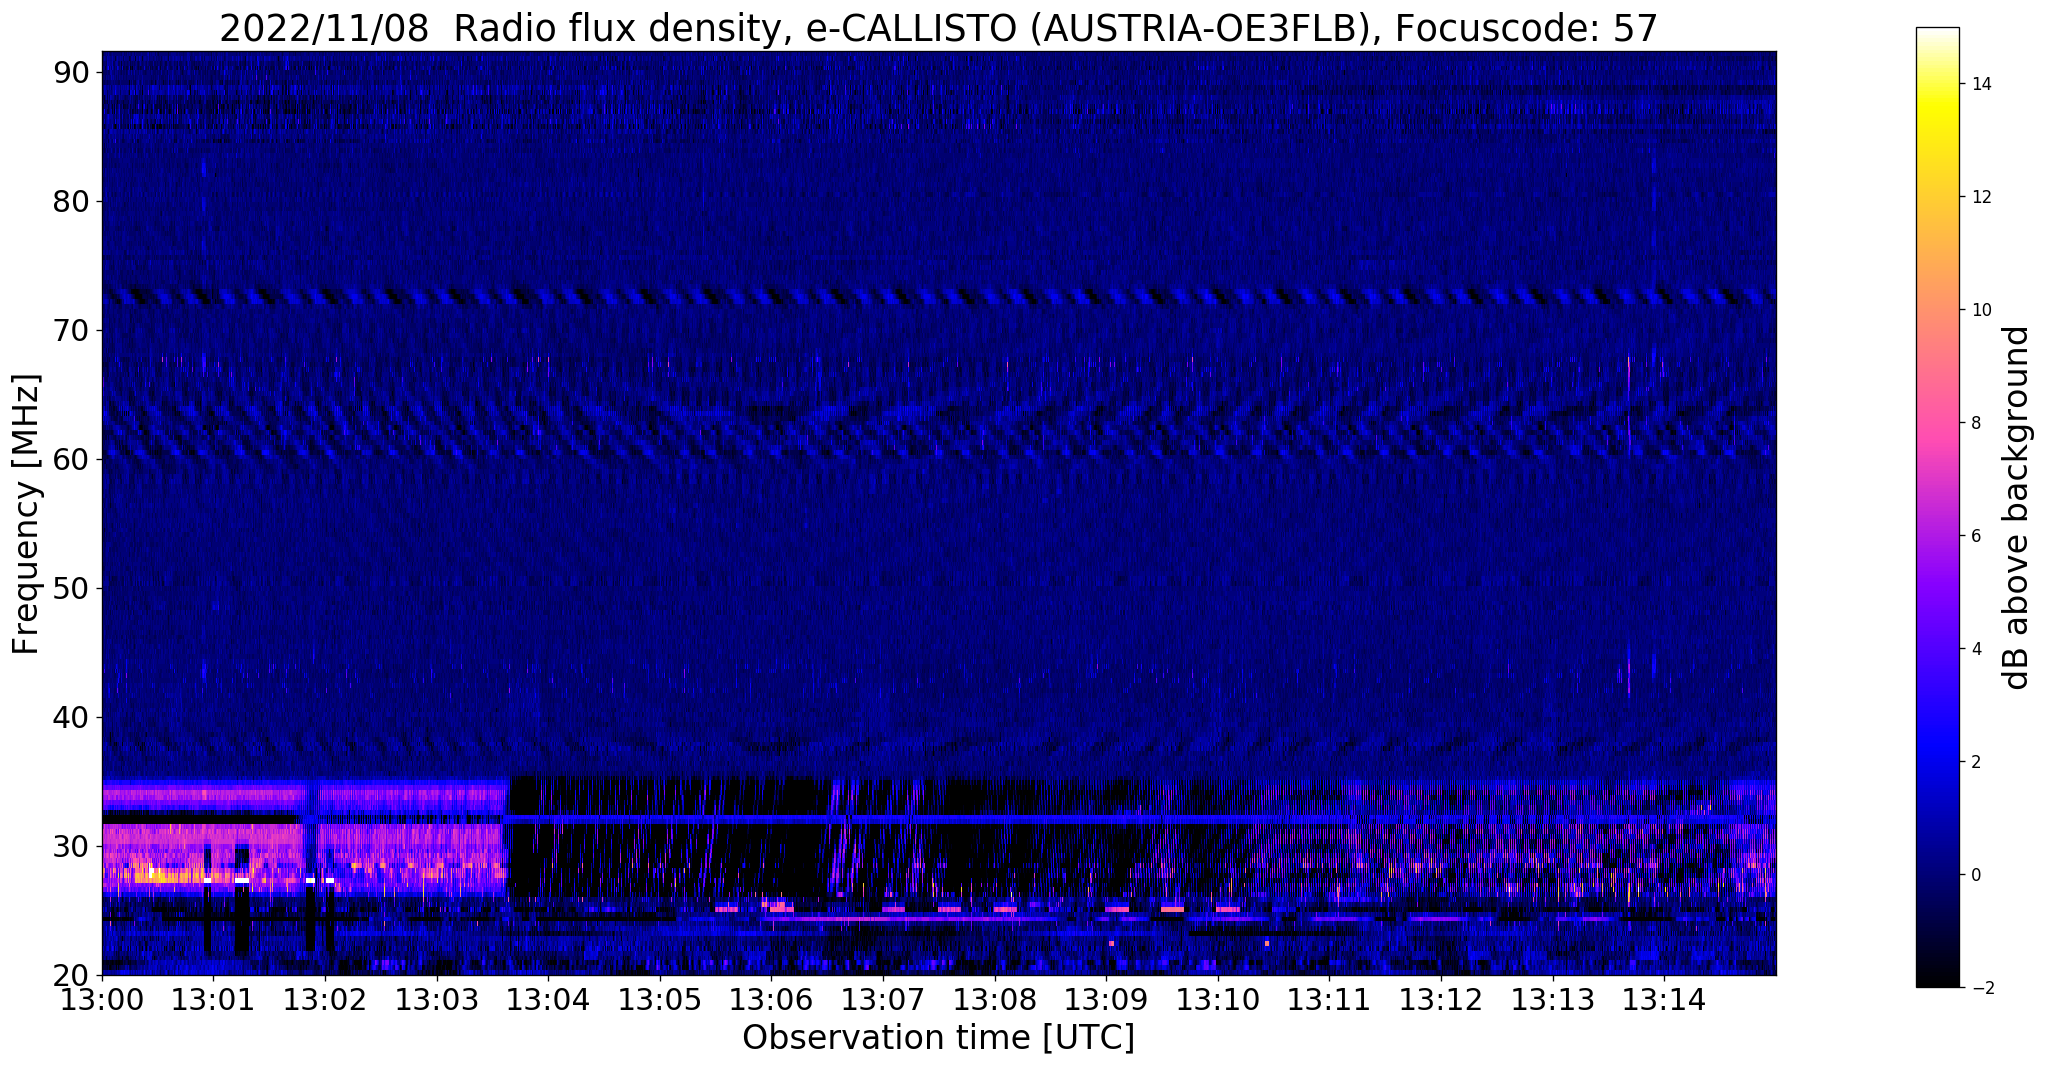Click the 13:02 time tick label

(x=325, y=999)
